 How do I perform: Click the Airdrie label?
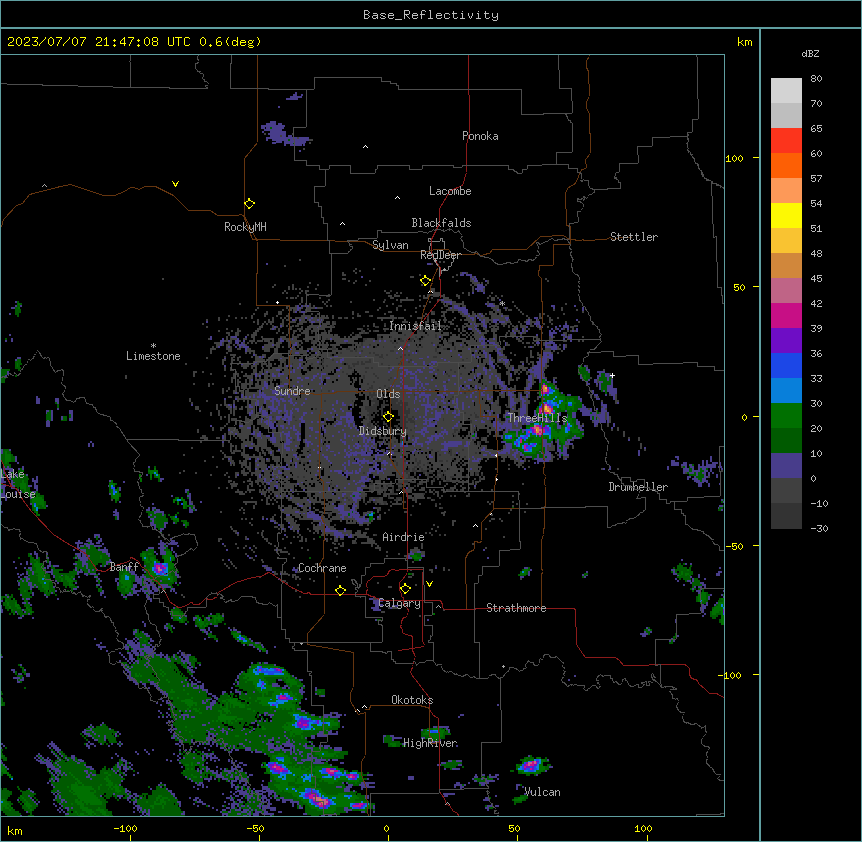pos(403,537)
